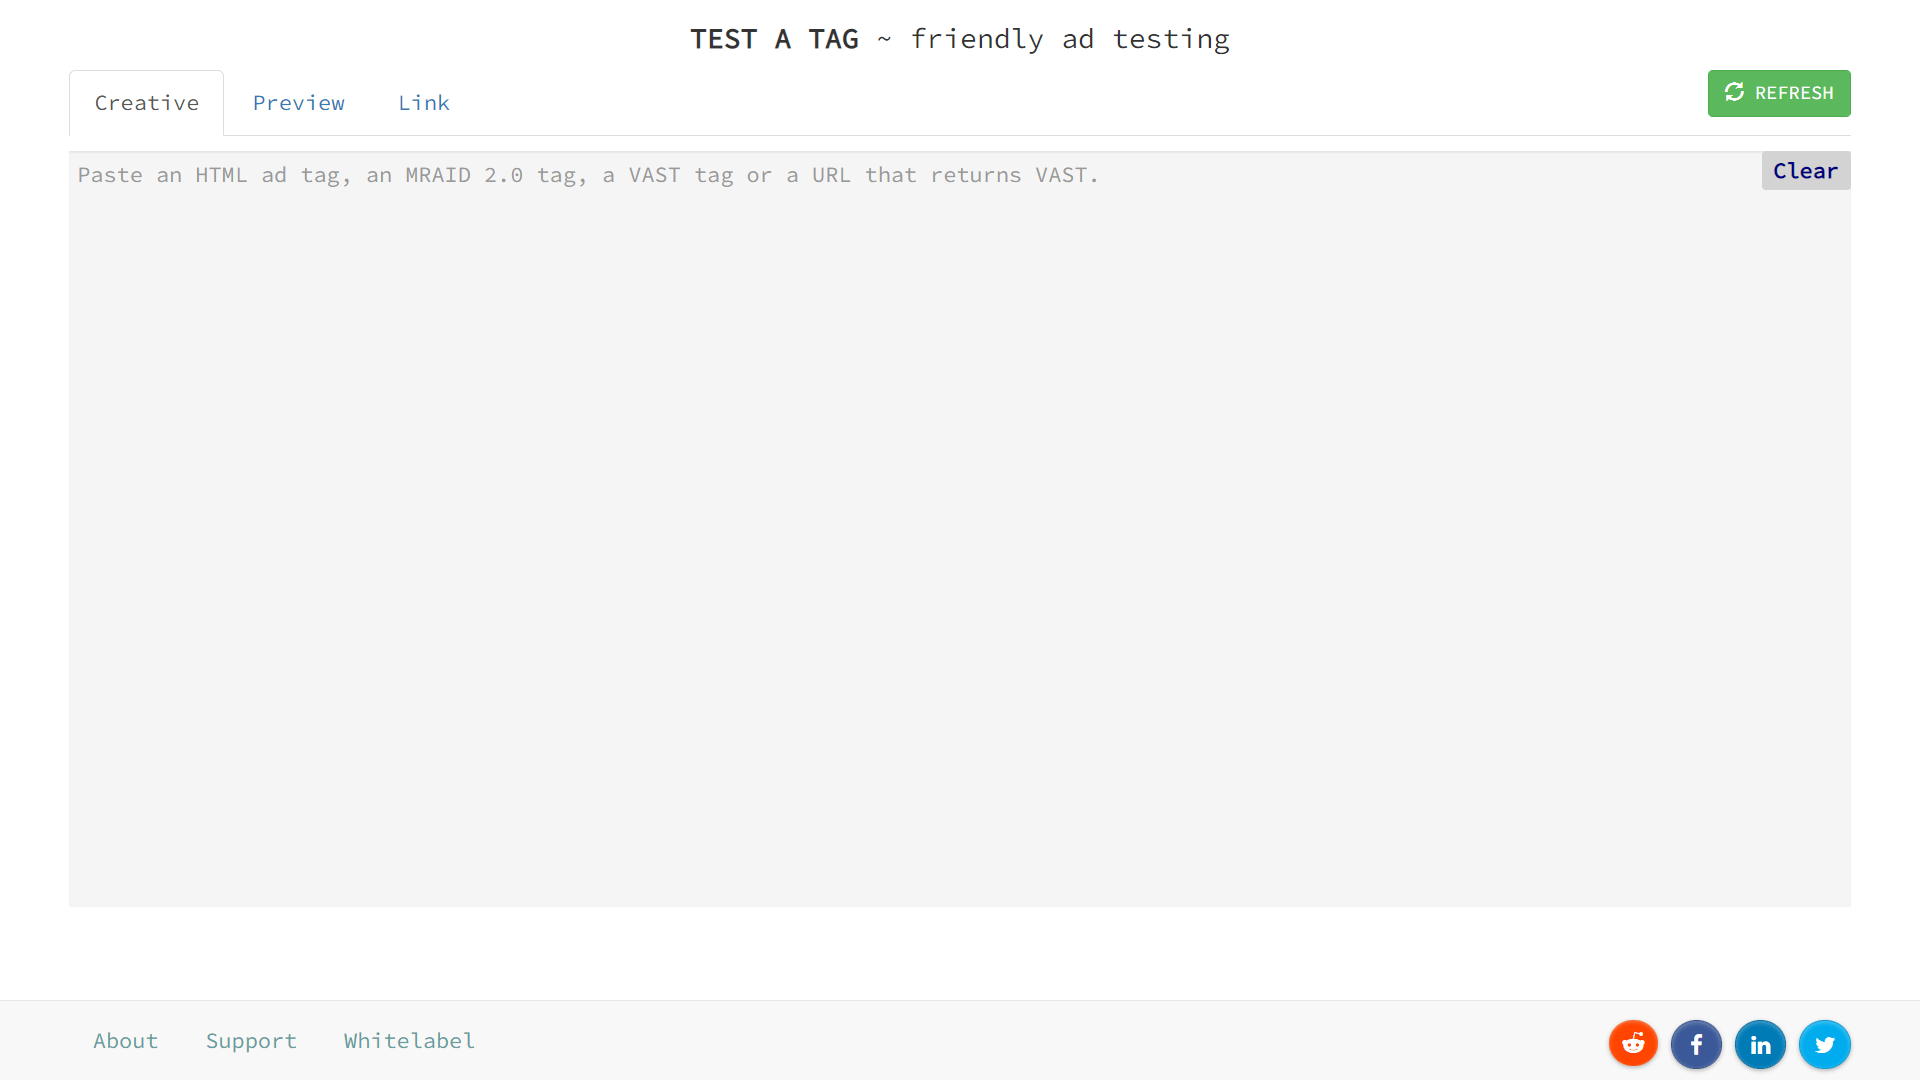Switch to the Creative tab

pyautogui.click(x=147, y=103)
